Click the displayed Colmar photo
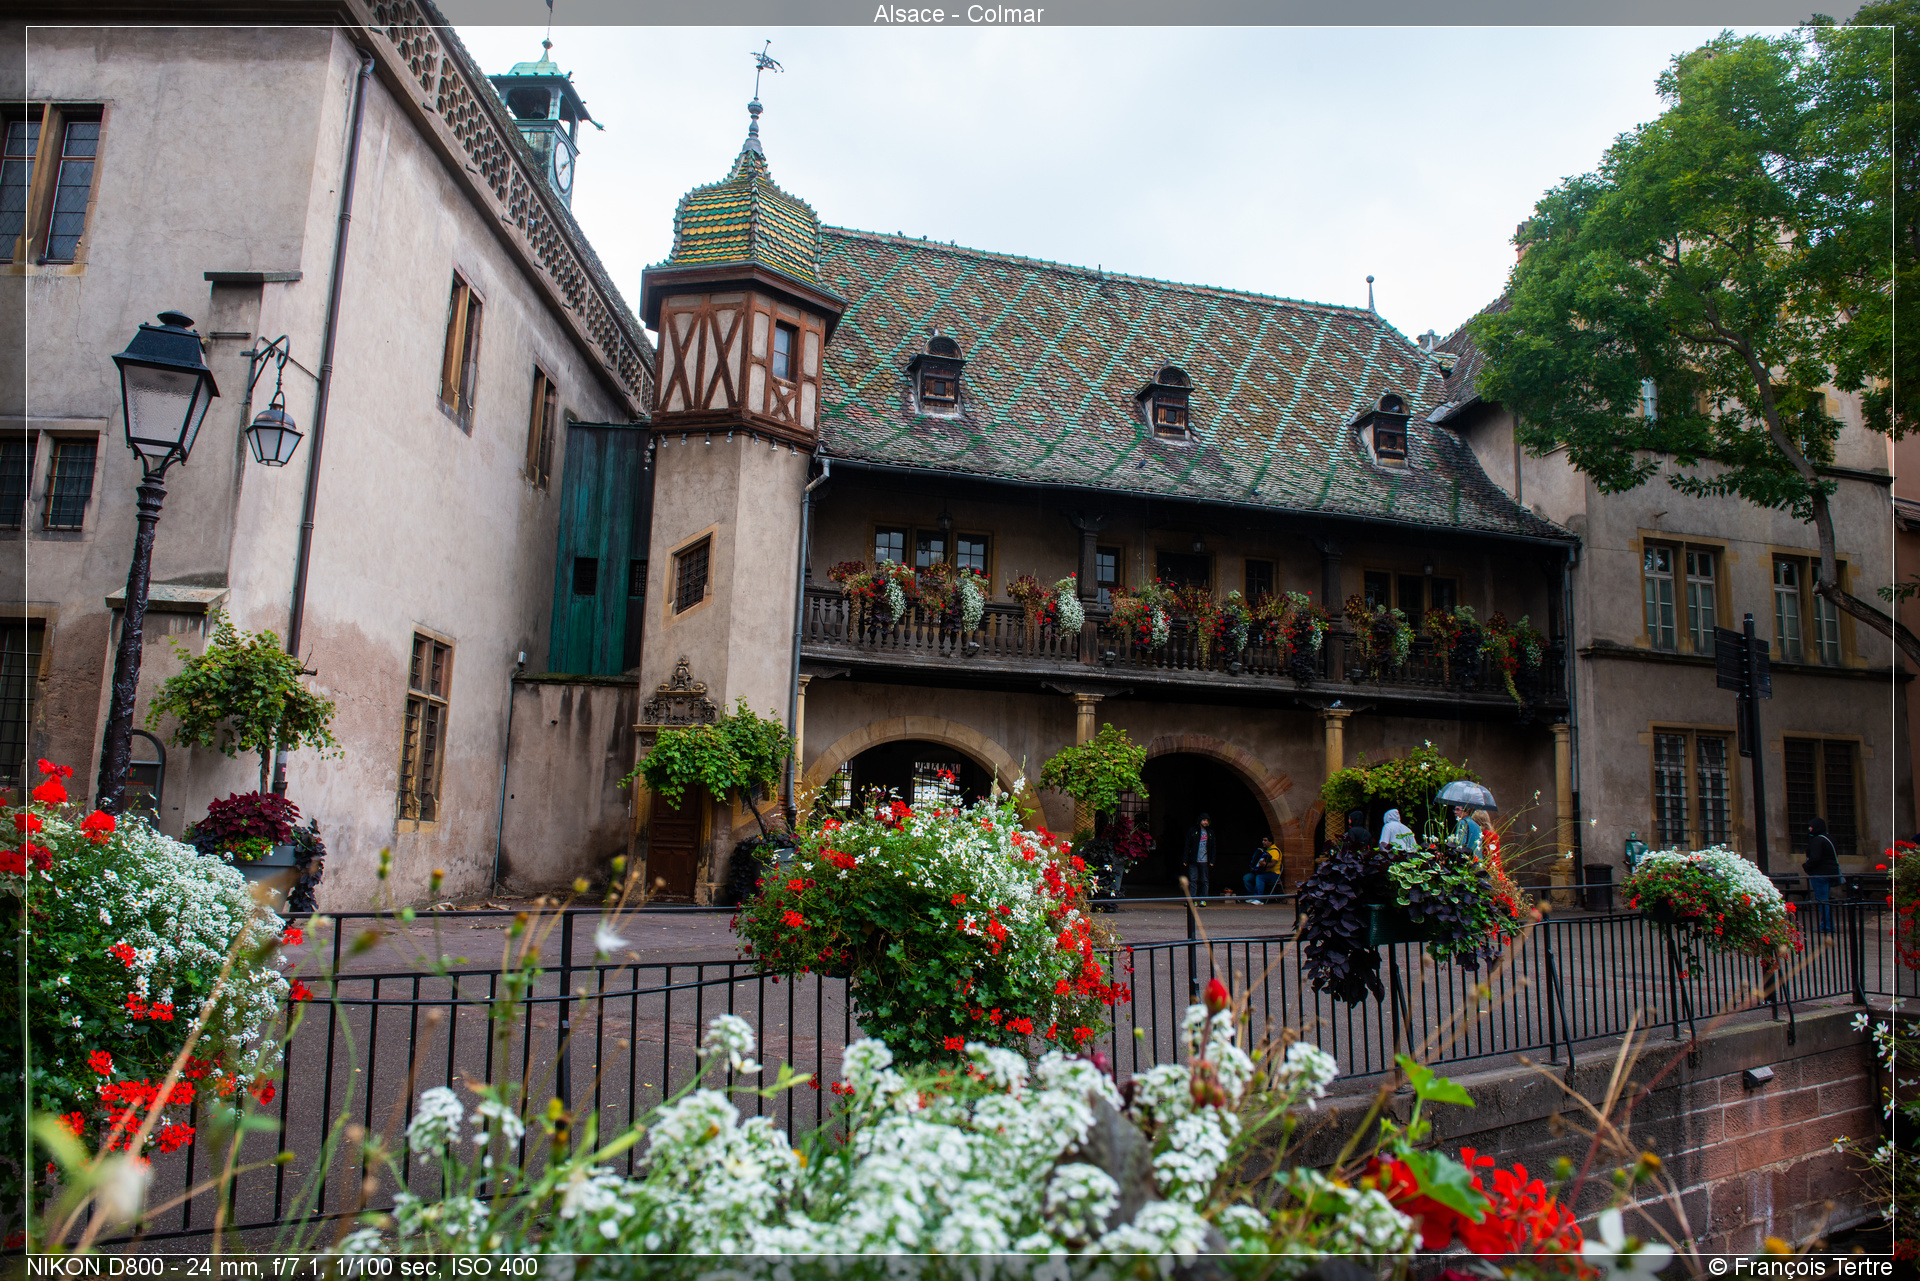The image size is (1920, 1281). (960, 640)
